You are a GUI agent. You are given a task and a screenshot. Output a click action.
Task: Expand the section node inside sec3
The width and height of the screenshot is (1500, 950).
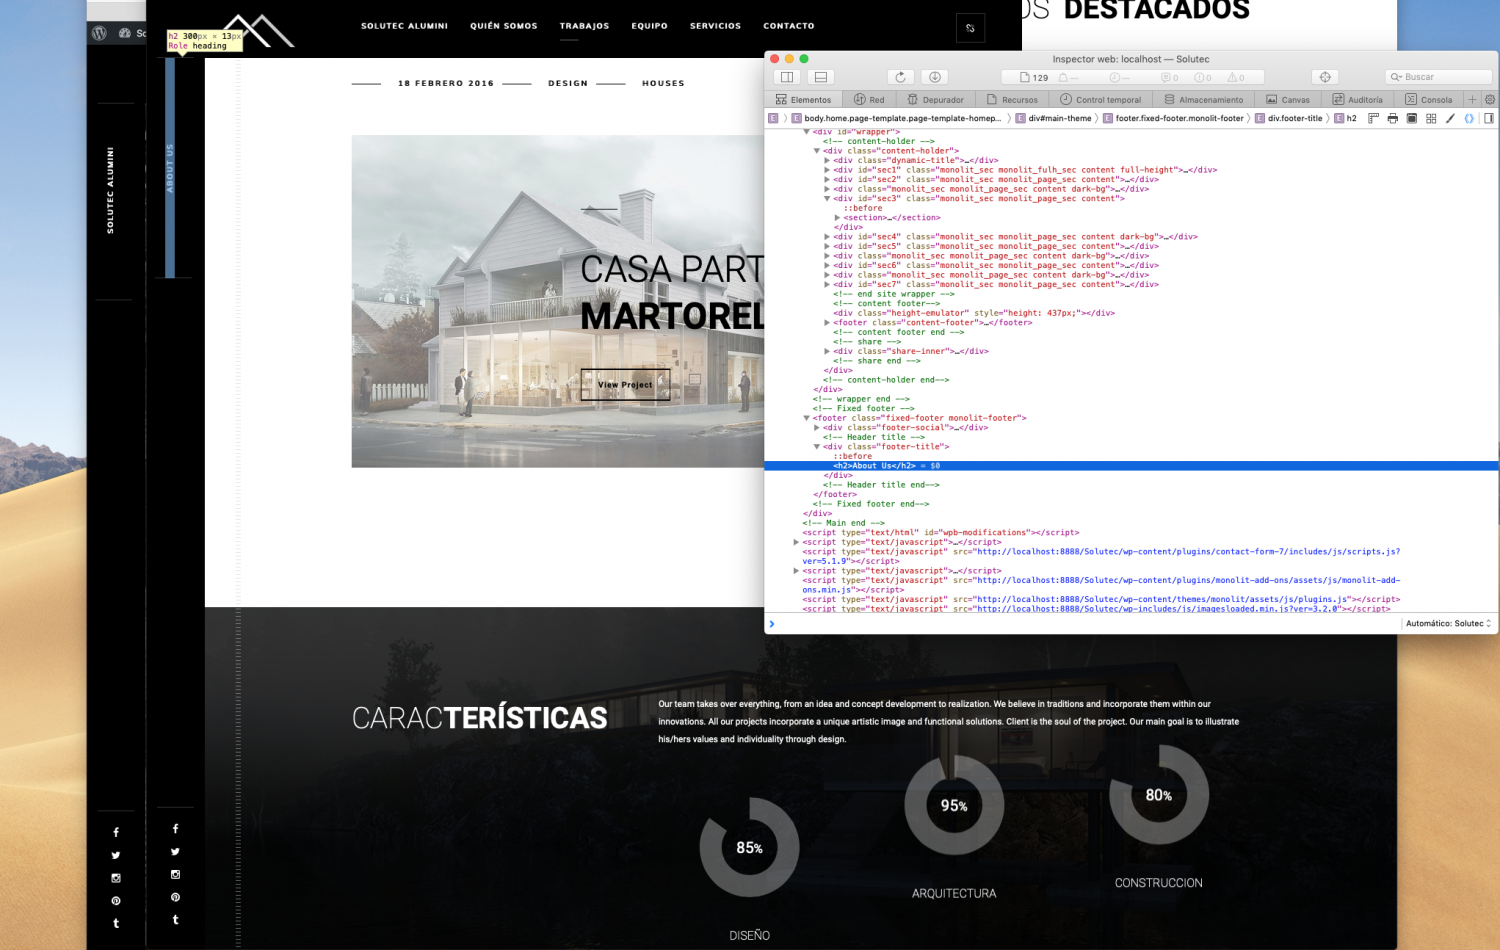(x=837, y=218)
